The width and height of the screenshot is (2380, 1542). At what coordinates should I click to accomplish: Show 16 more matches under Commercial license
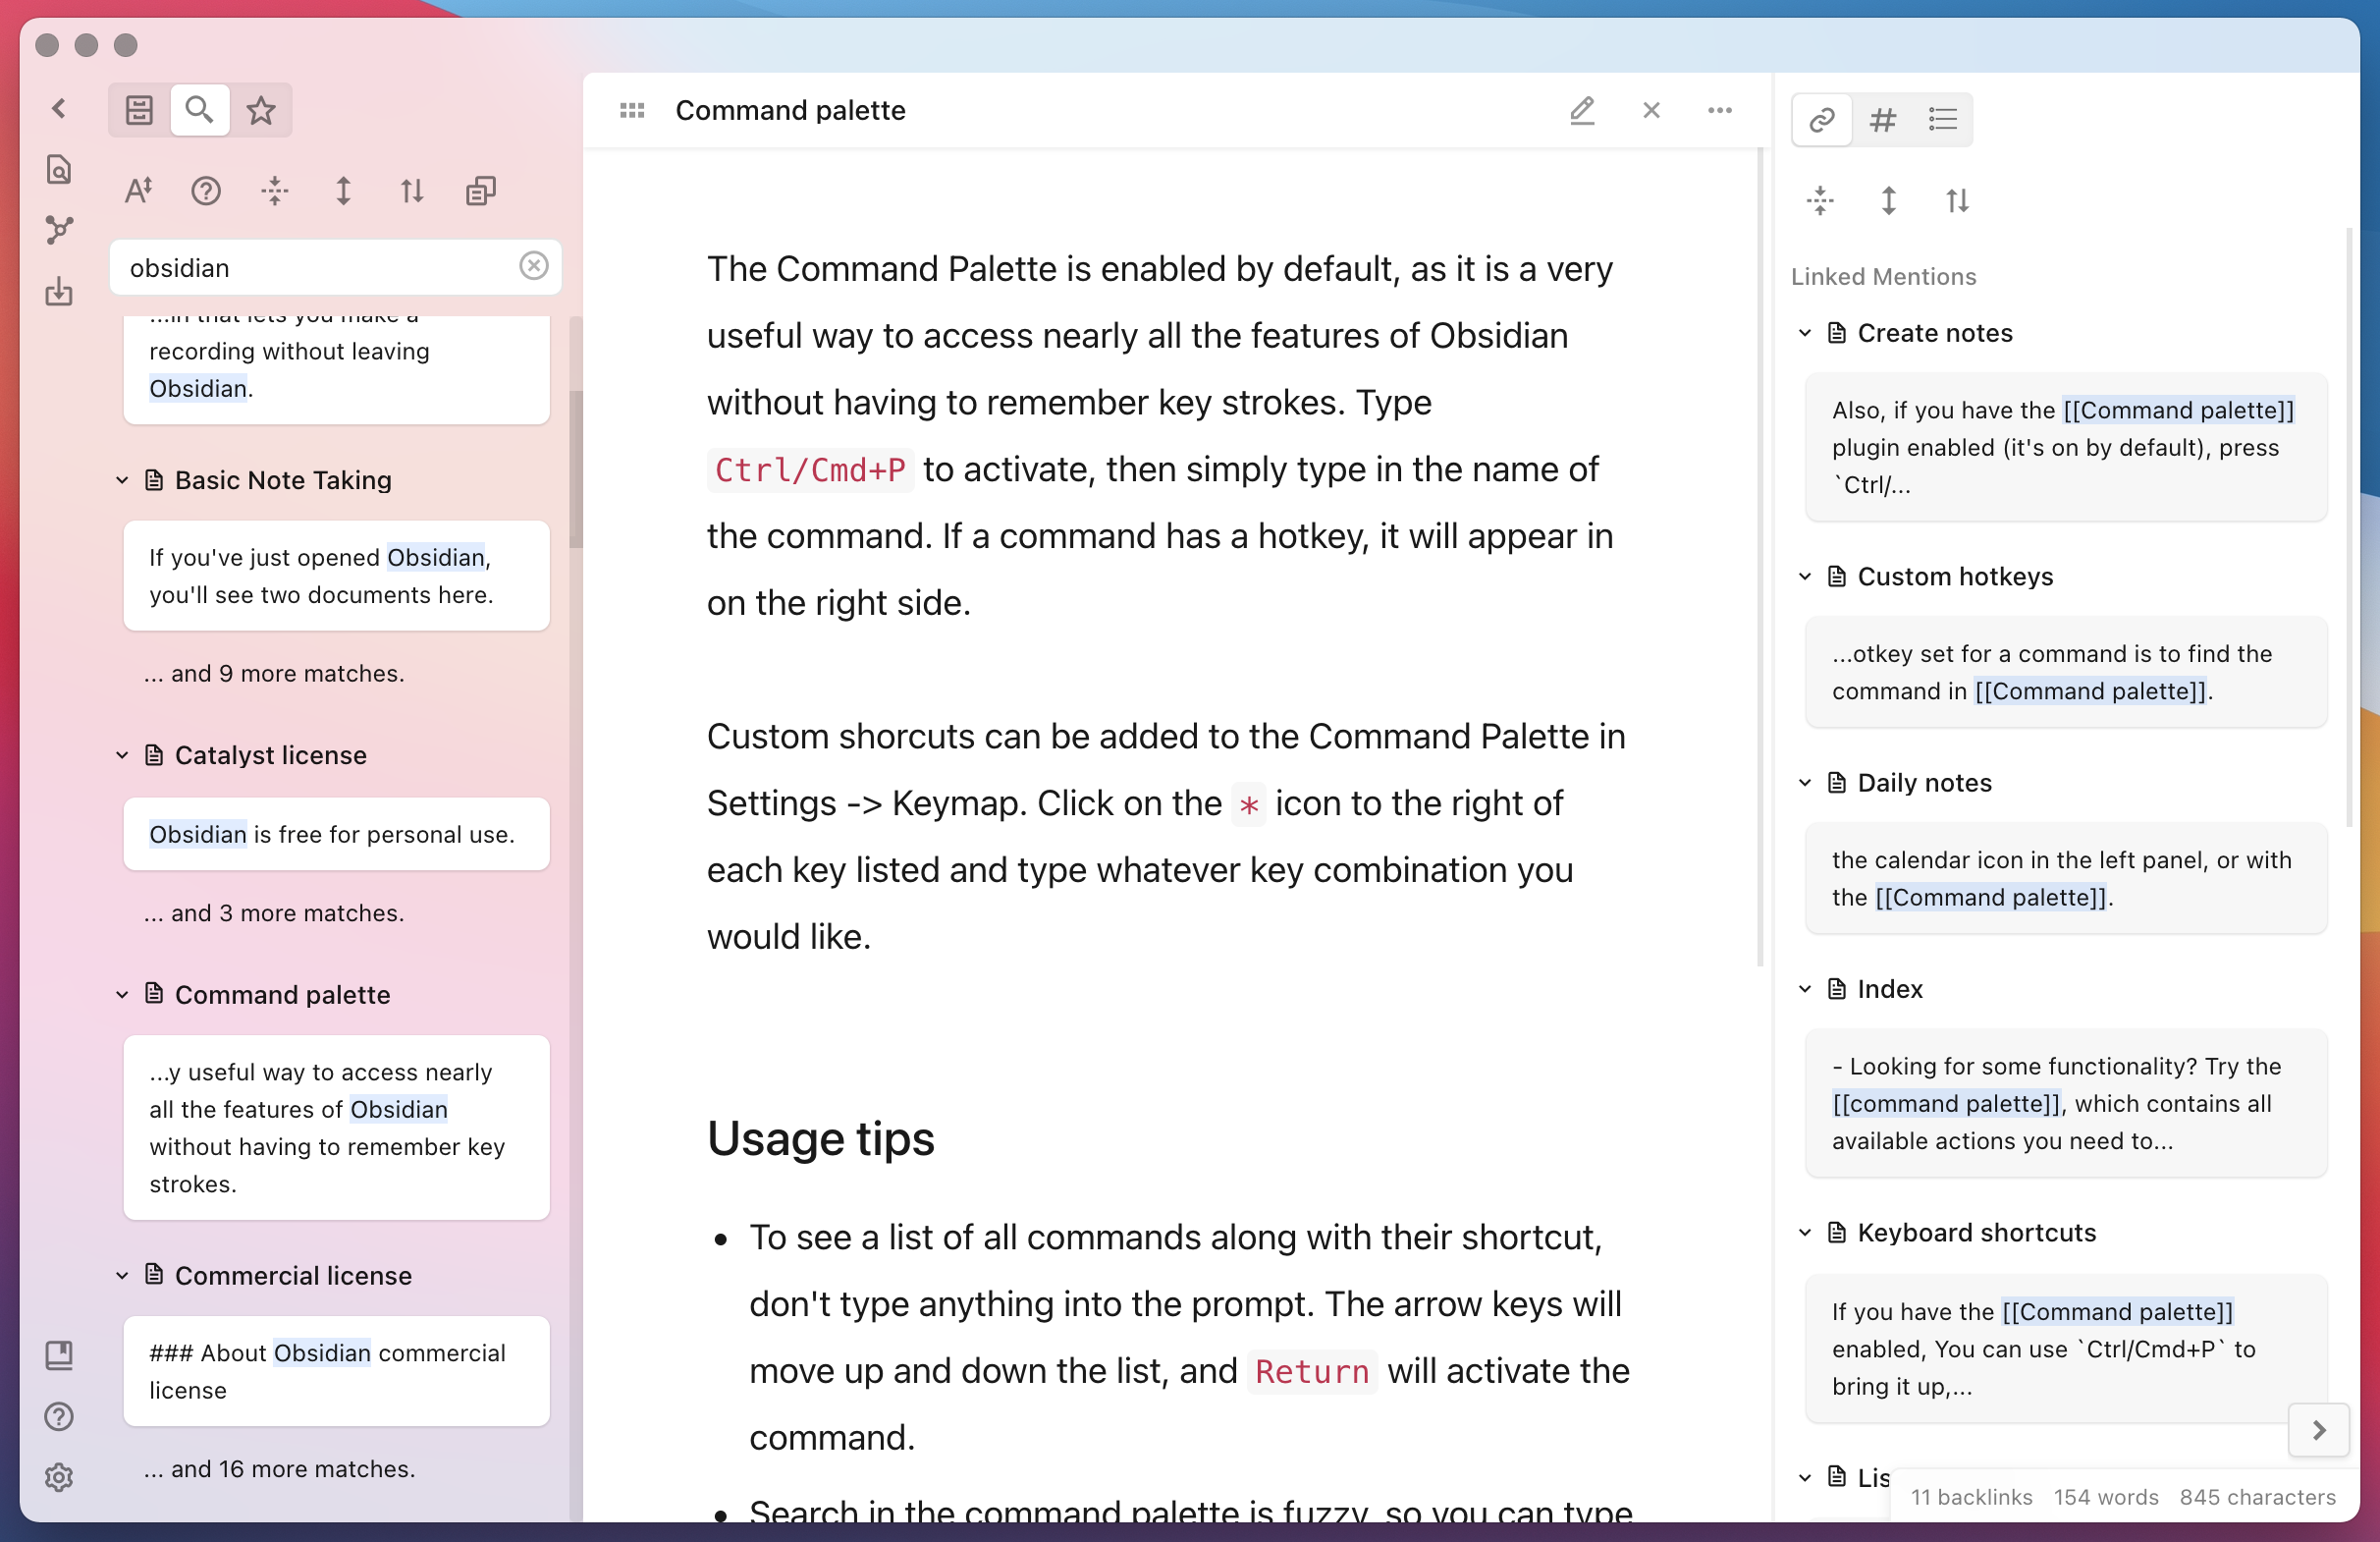(279, 1469)
